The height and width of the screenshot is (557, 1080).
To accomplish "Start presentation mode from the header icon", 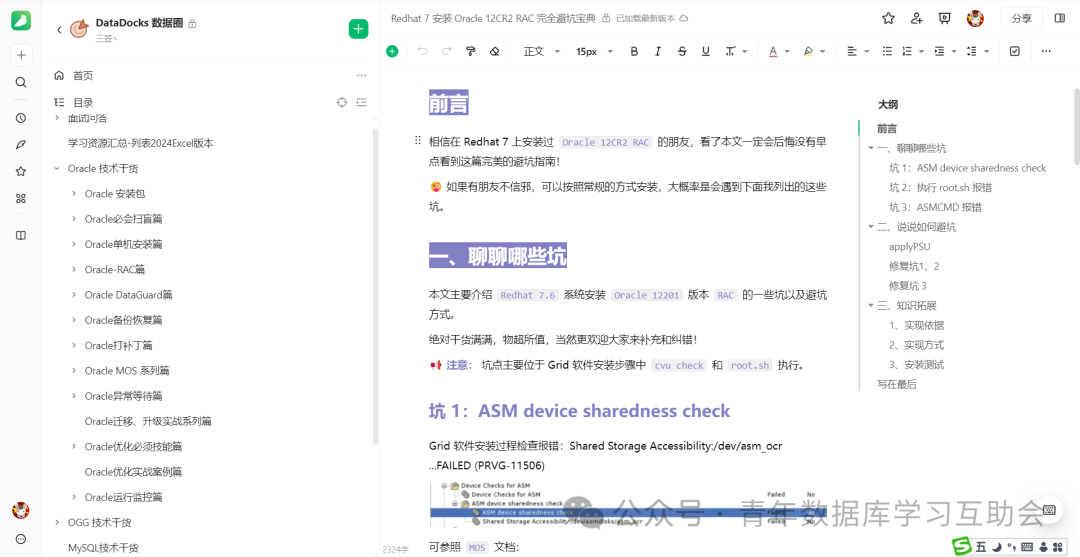I will click(x=945, y=19).
